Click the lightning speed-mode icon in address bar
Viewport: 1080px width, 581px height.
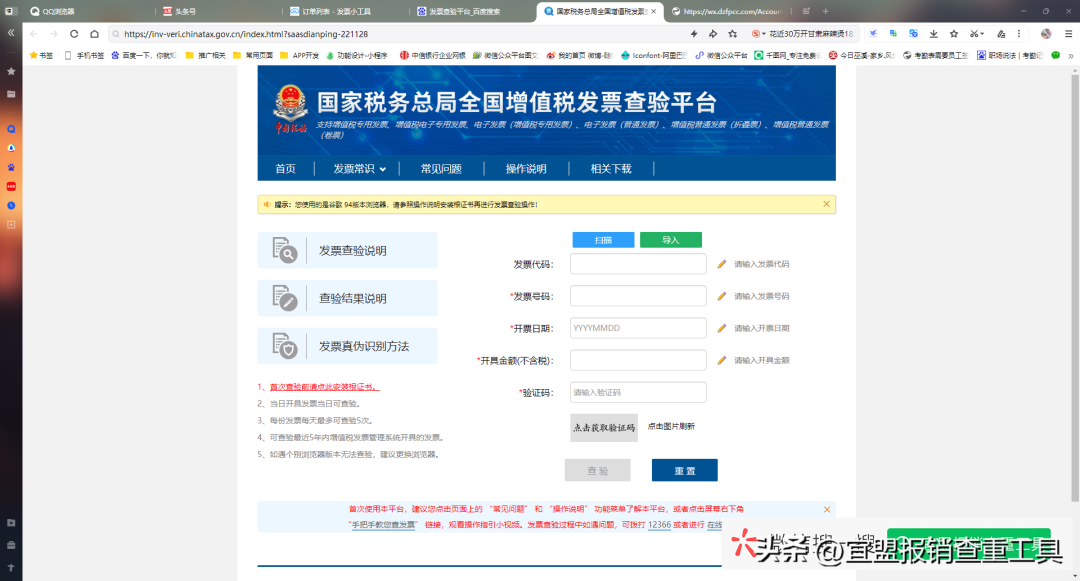(x=694, y=34)
